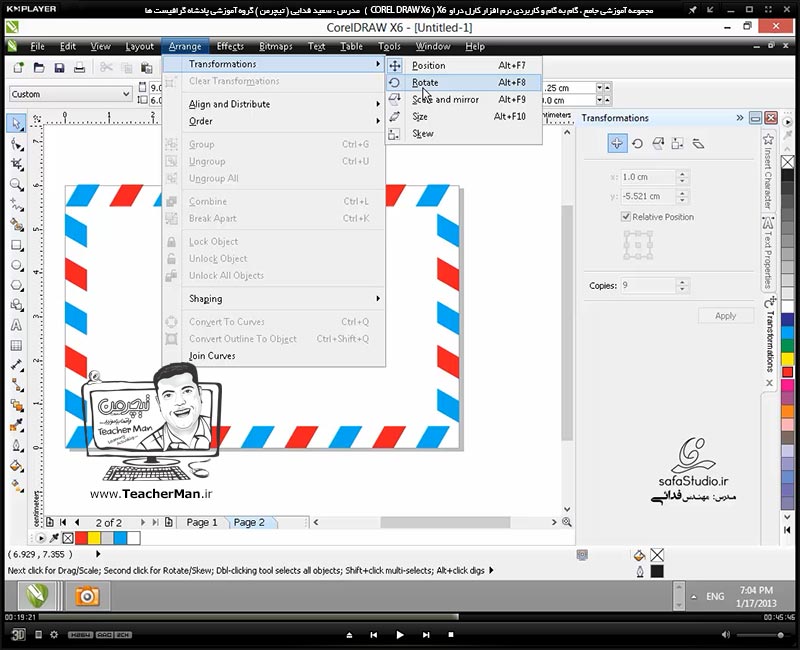The image size is (800, 650).
Task: Click the zoom navigator icon beside scrollbar
Action: point(567,522)
